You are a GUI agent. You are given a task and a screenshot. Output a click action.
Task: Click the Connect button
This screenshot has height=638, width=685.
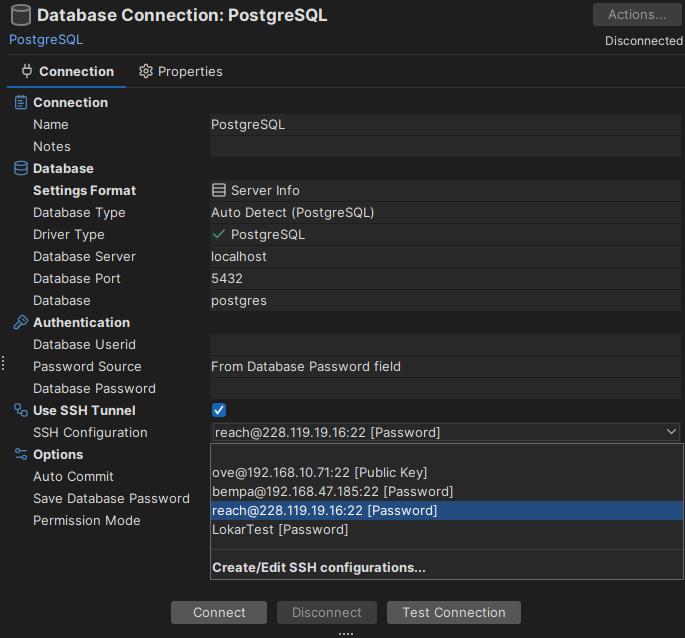[x=219, y=612]
